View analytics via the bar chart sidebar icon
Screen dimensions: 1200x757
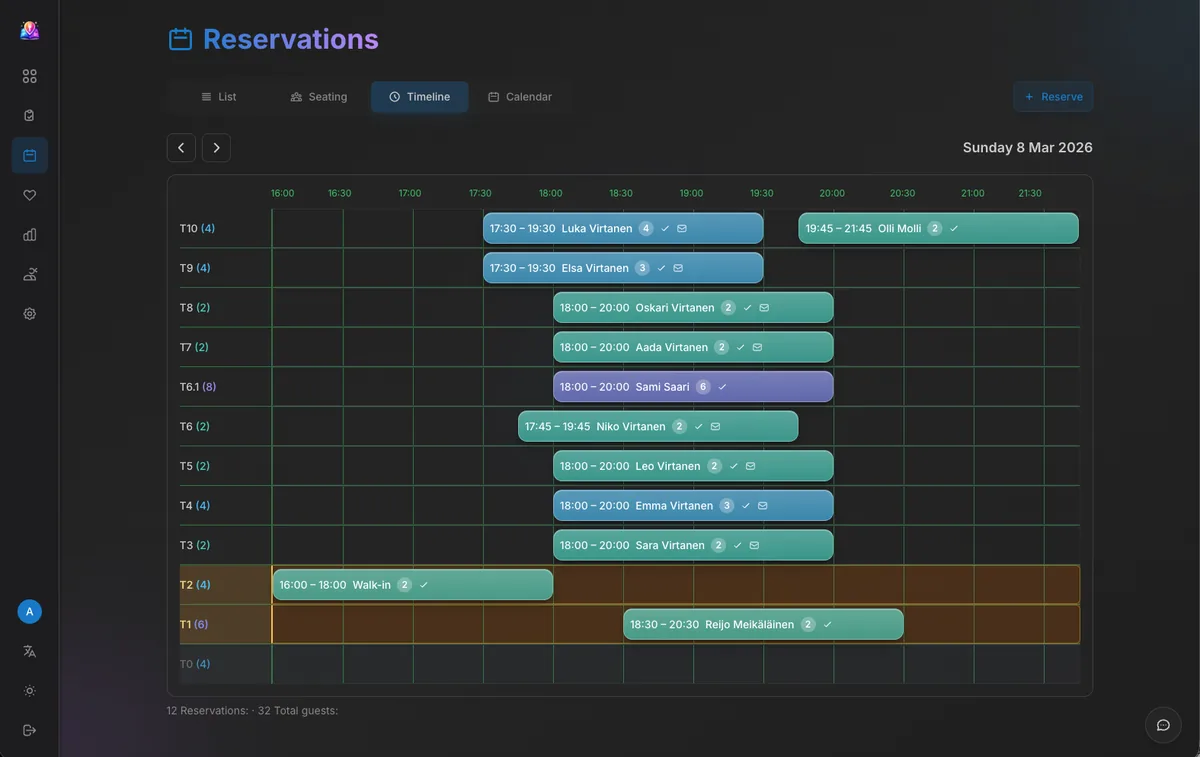click(x=29, y=234)
